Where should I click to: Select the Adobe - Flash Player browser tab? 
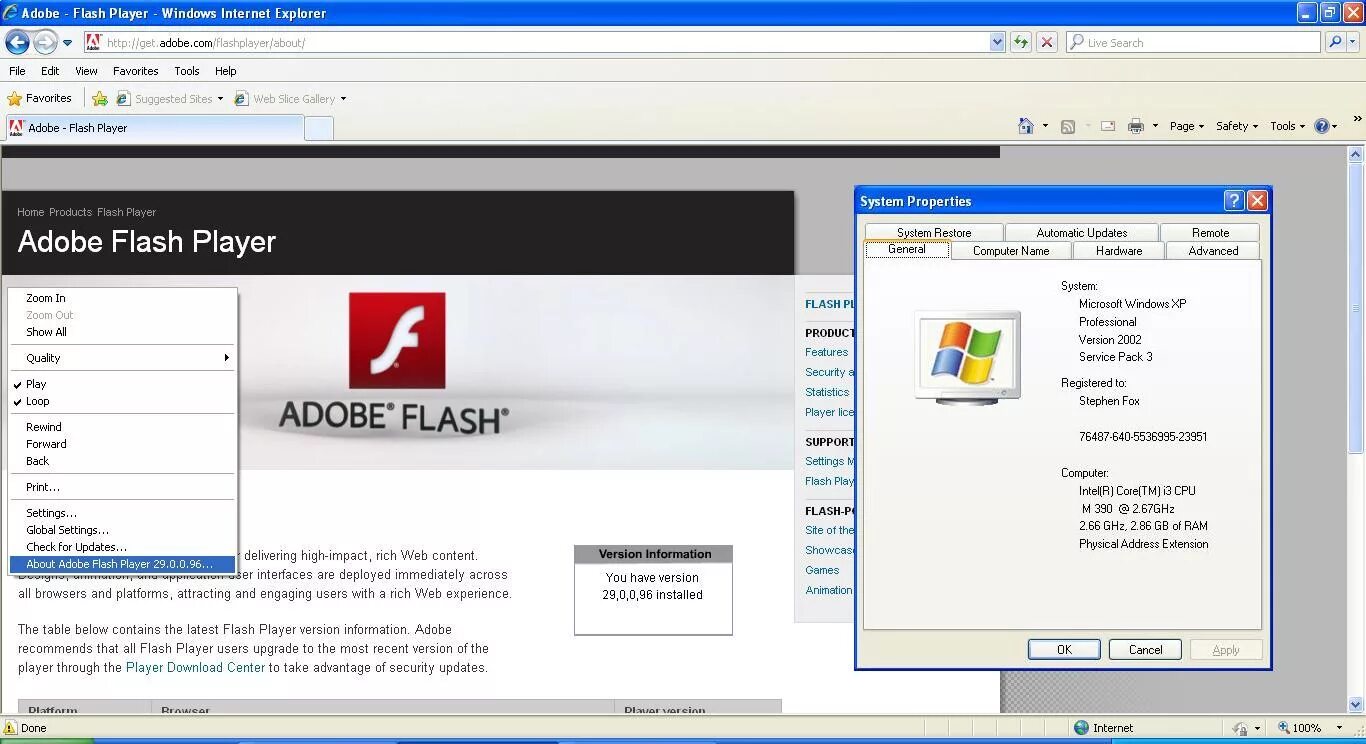[x=154, y=128]
